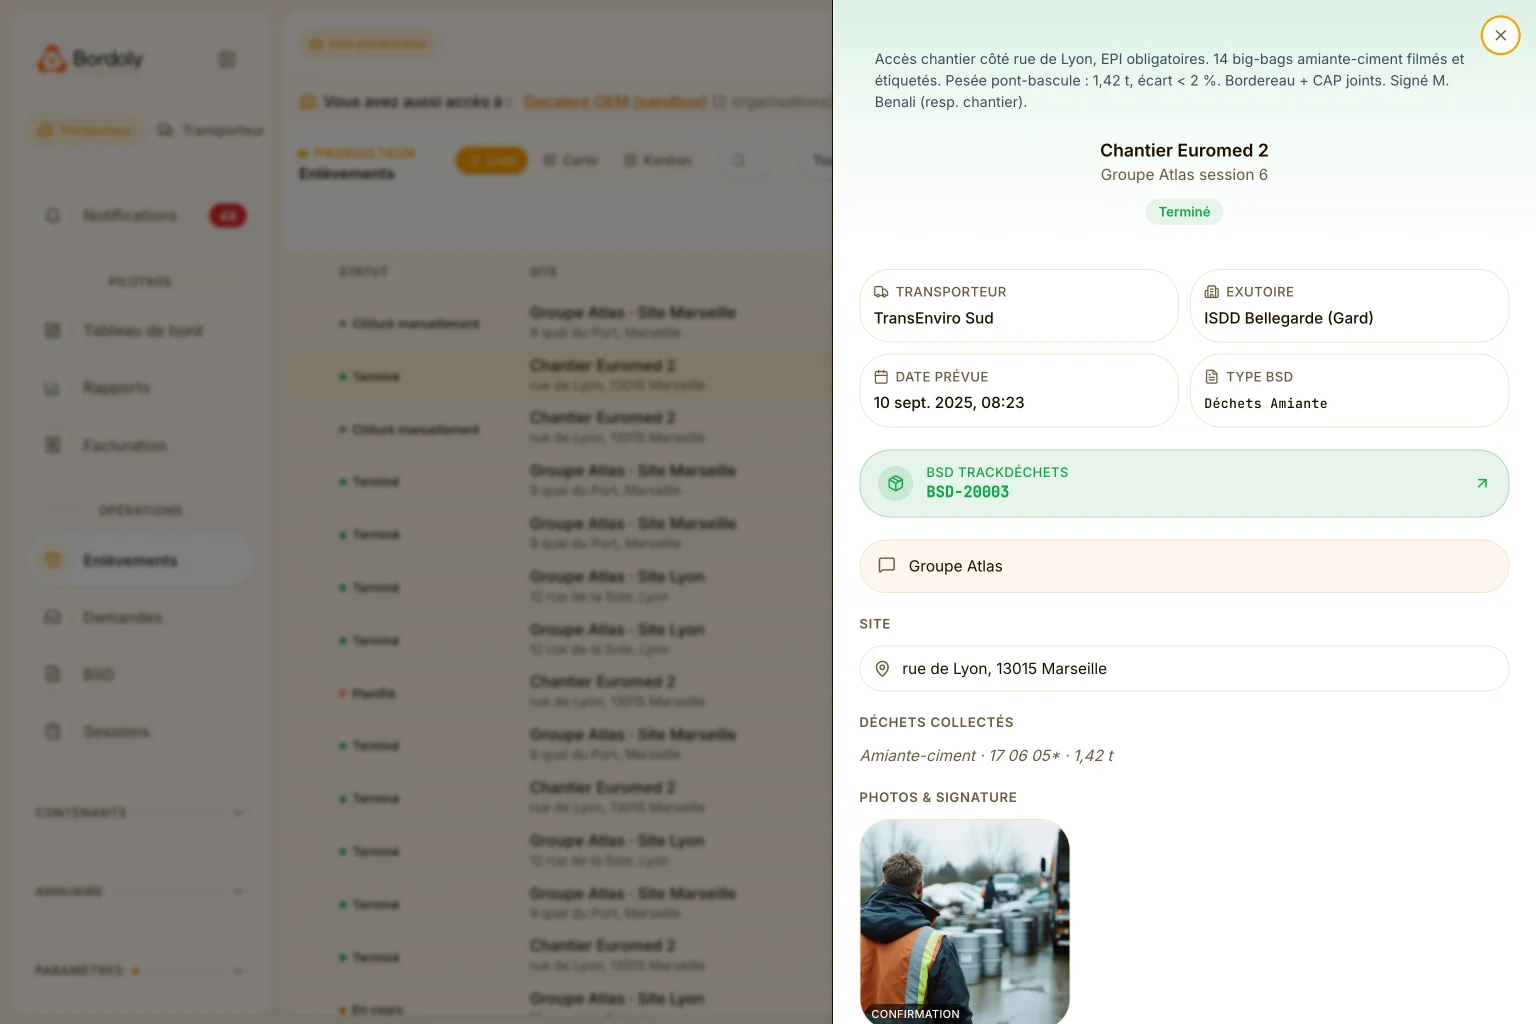
Task: Click the document icon beside Type BSD
Action: 1212,377
